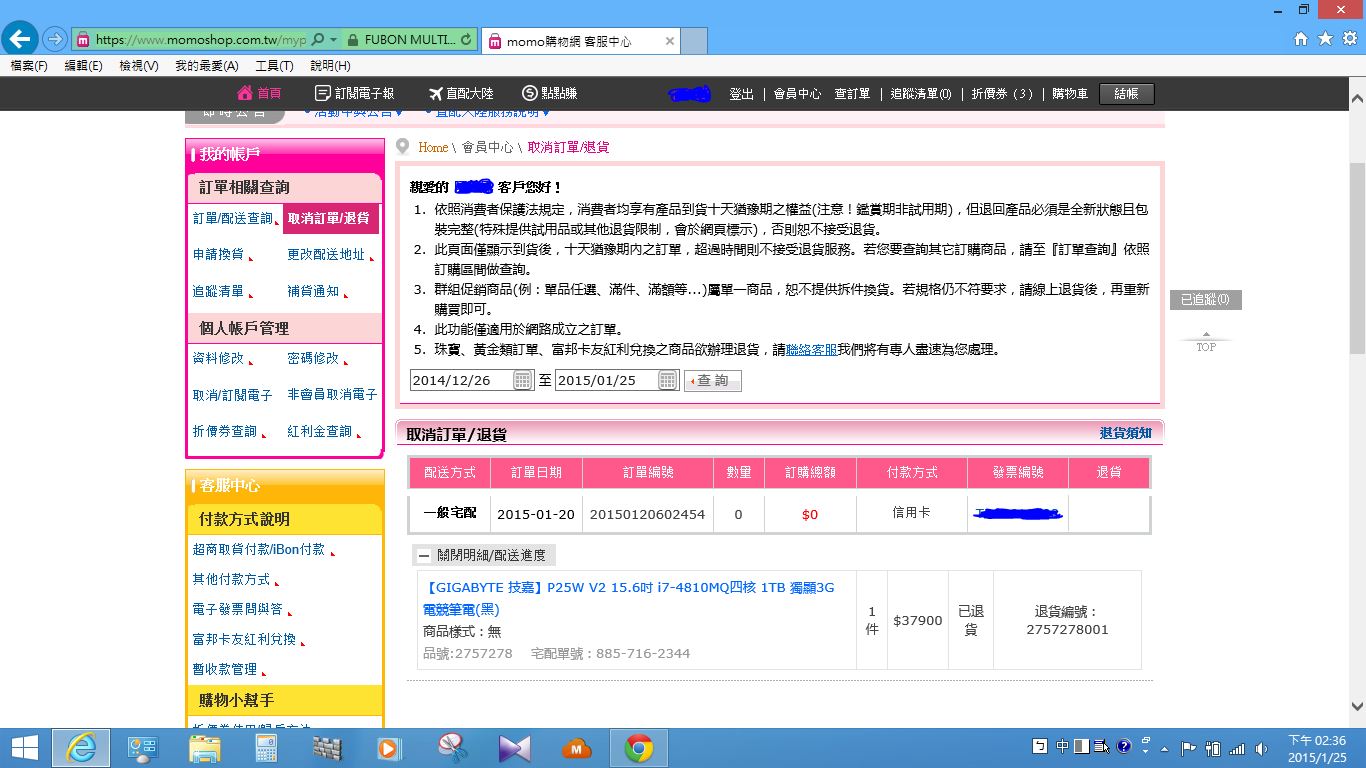Click the 登出 logout link
Image resolution: width=1366 pixels, height=768 pixels.
coord(741,93)
